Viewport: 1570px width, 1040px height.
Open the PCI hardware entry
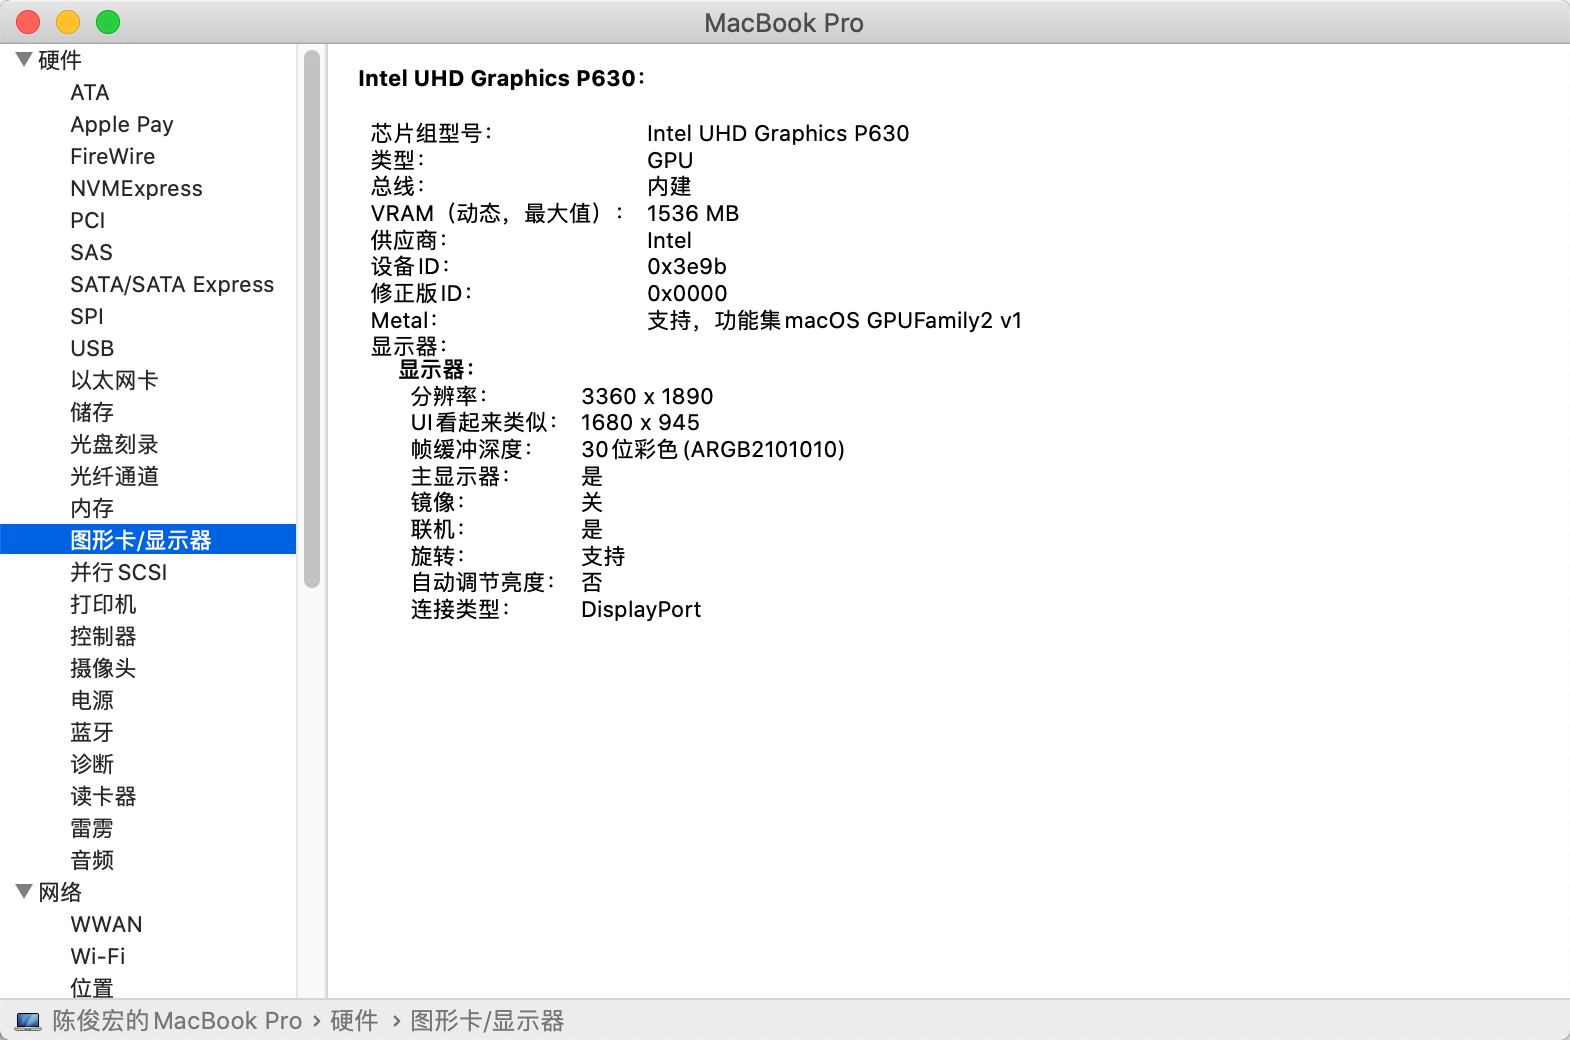(88, 221)
